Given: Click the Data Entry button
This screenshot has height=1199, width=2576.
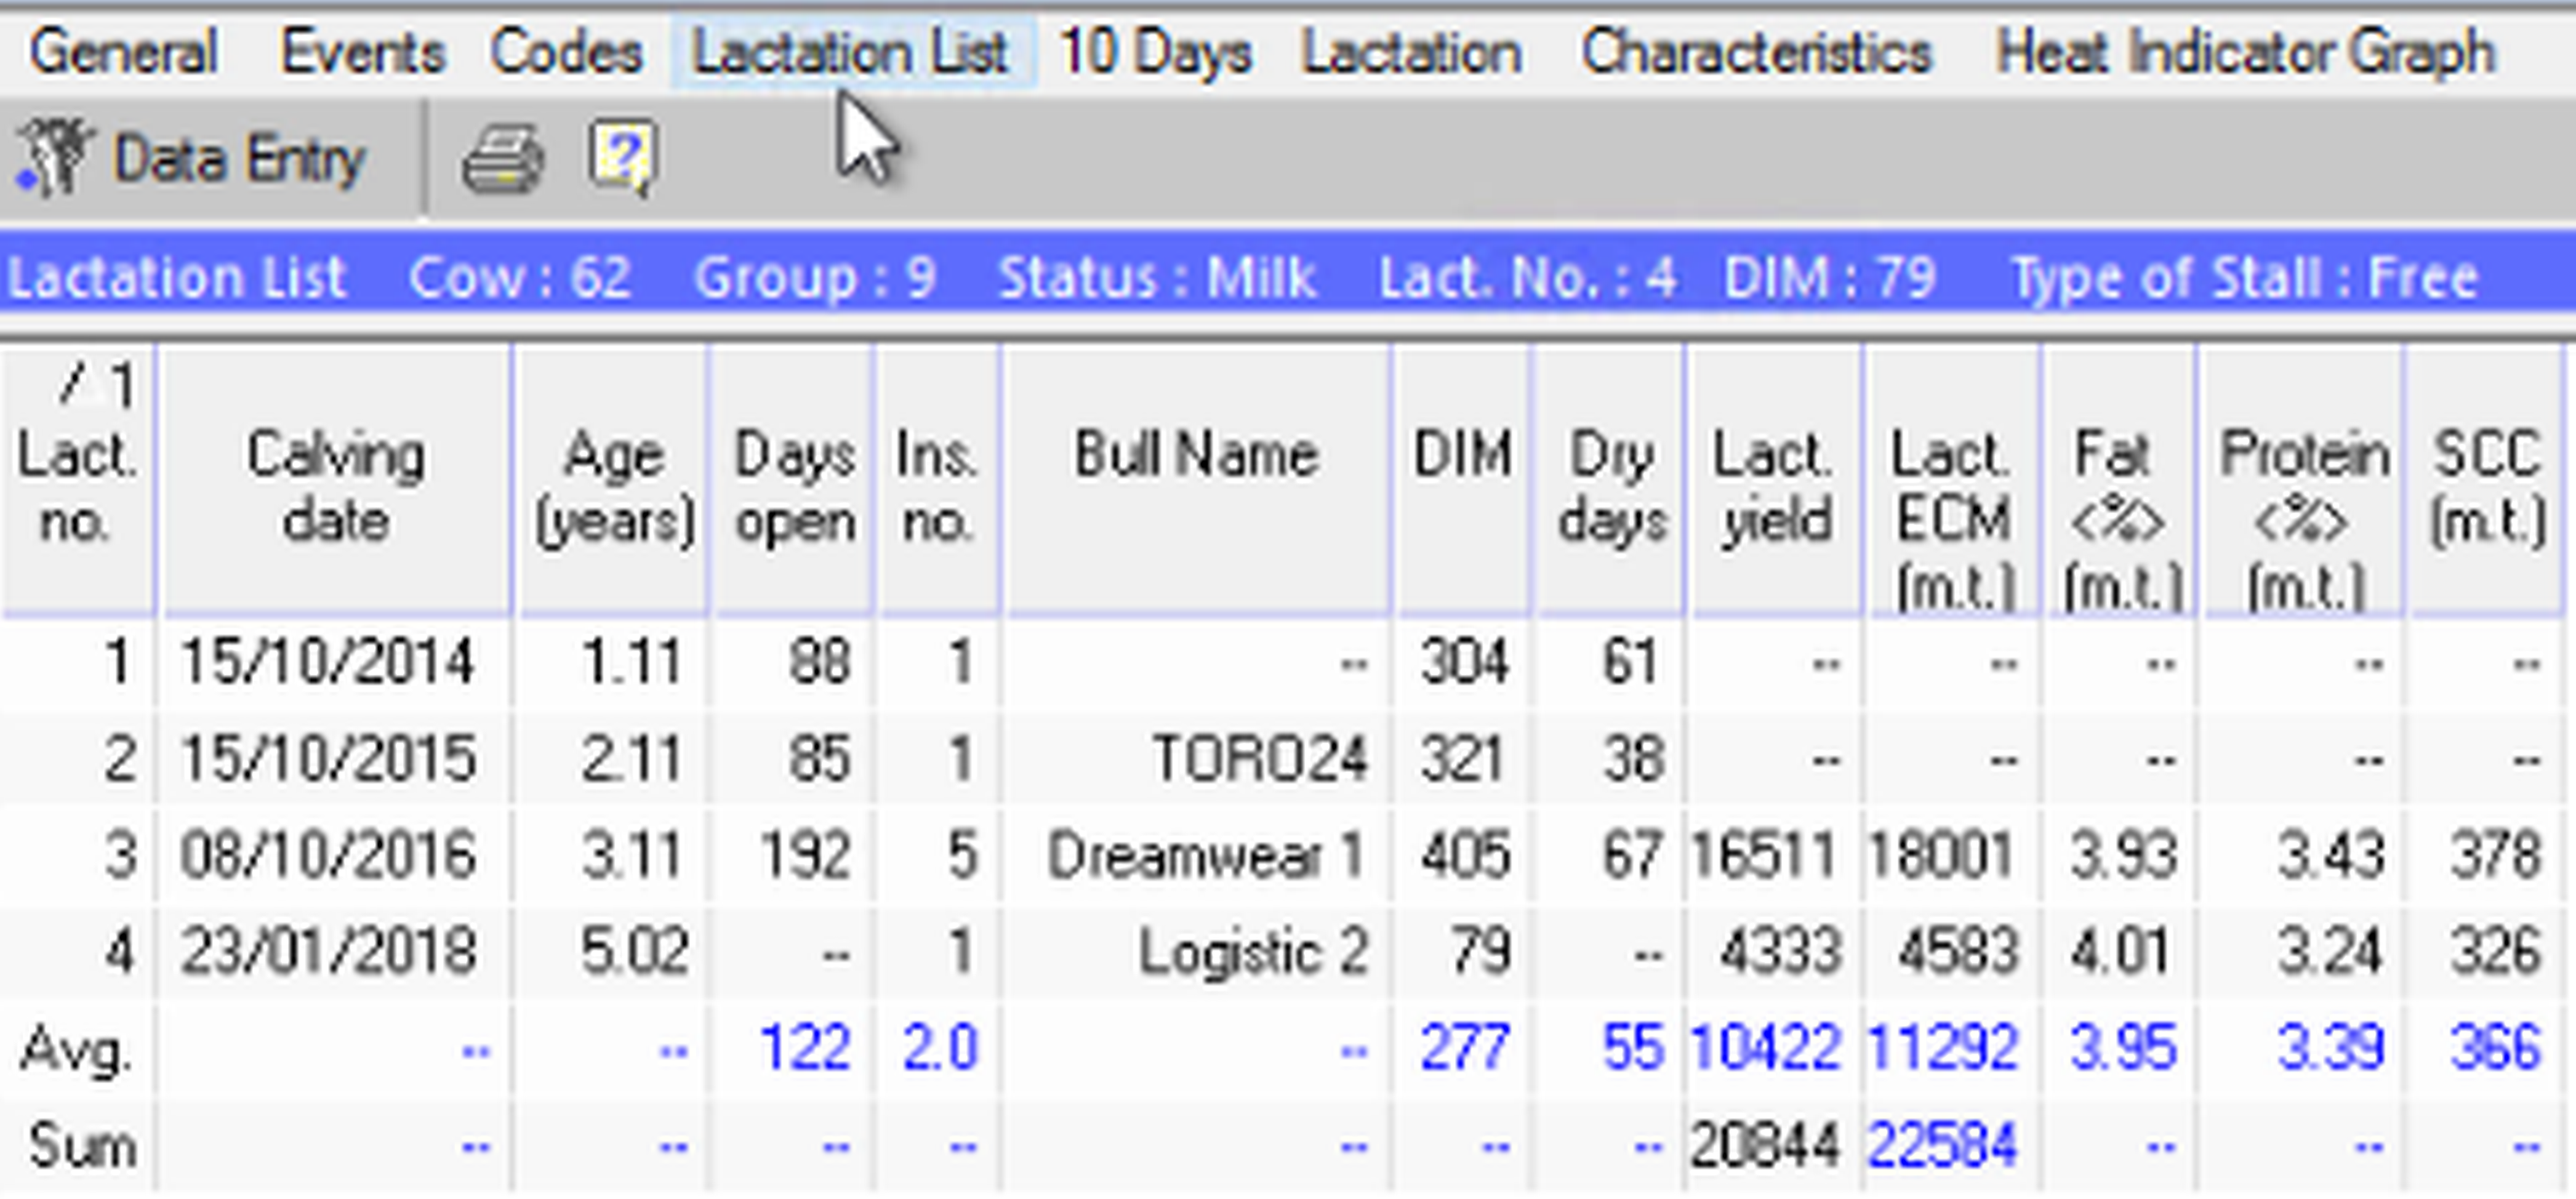Looking at the screenshot, I should pos(192,158).
